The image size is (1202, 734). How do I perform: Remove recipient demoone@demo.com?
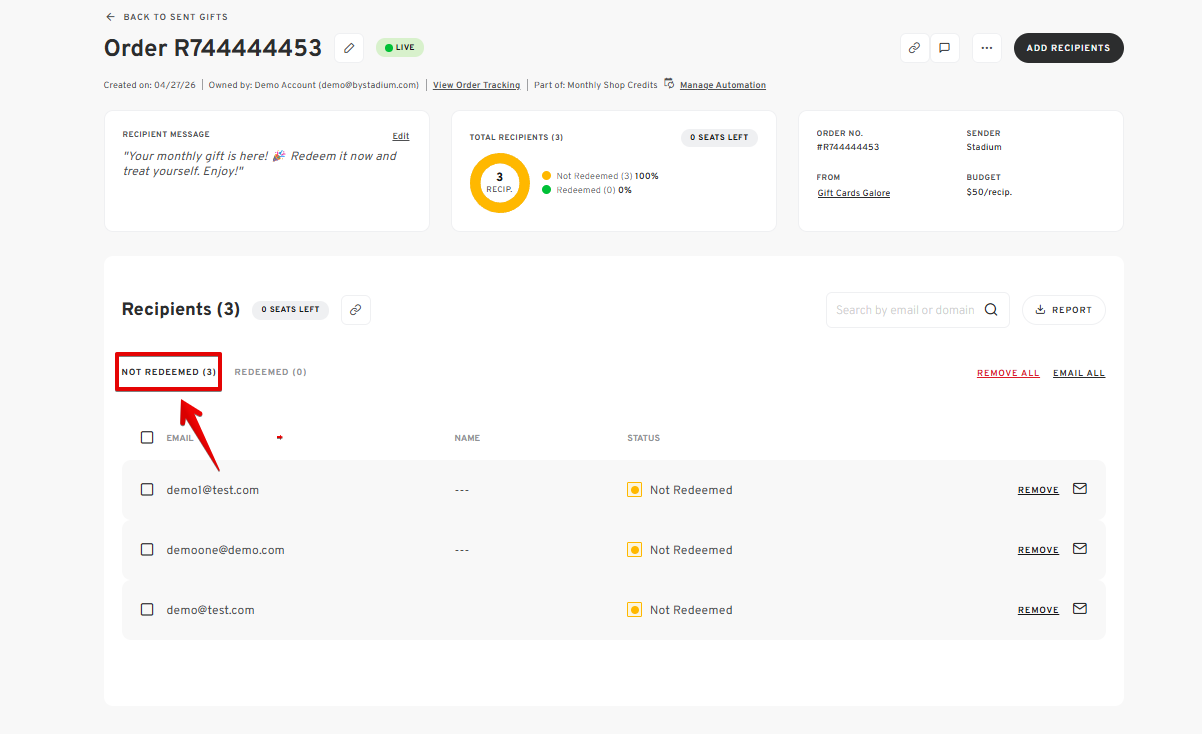pos(1038,550)
